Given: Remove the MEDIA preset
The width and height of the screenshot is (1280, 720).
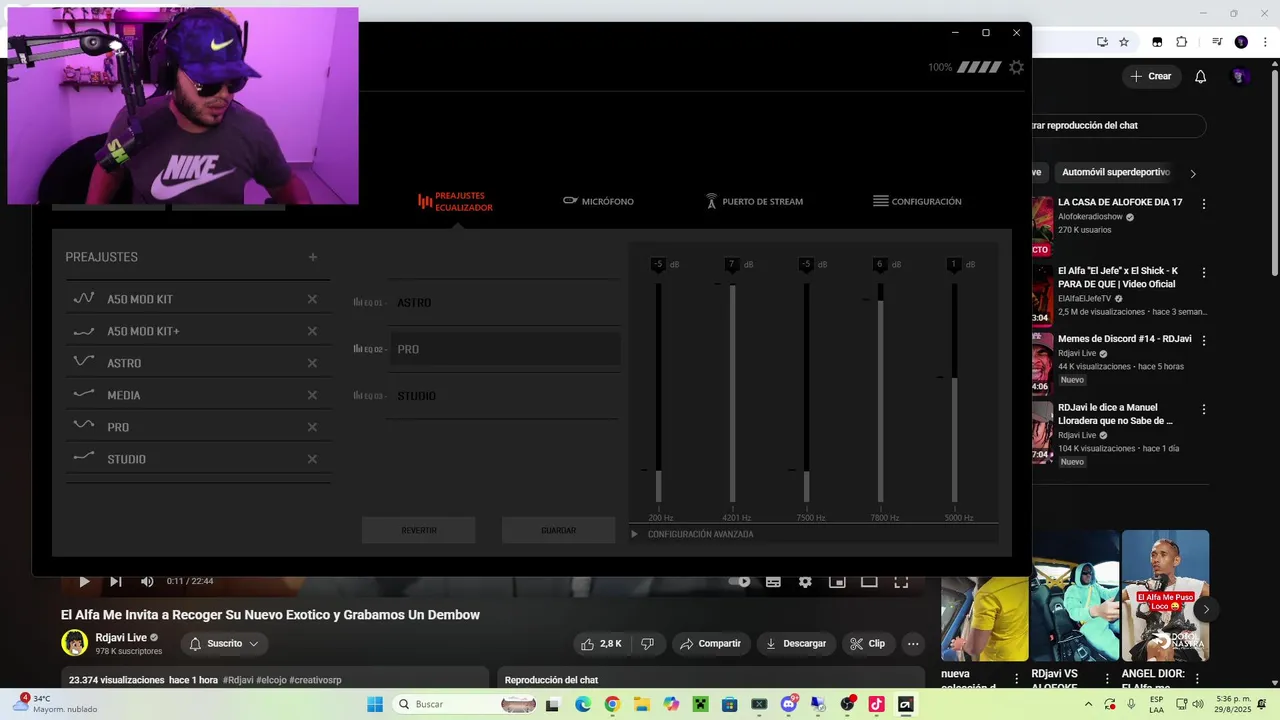Looking at the screenshot, I should (x=312, y=395).
